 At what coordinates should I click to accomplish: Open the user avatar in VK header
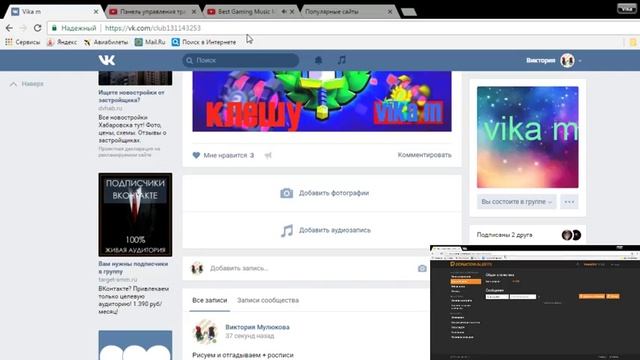(567, 60)
